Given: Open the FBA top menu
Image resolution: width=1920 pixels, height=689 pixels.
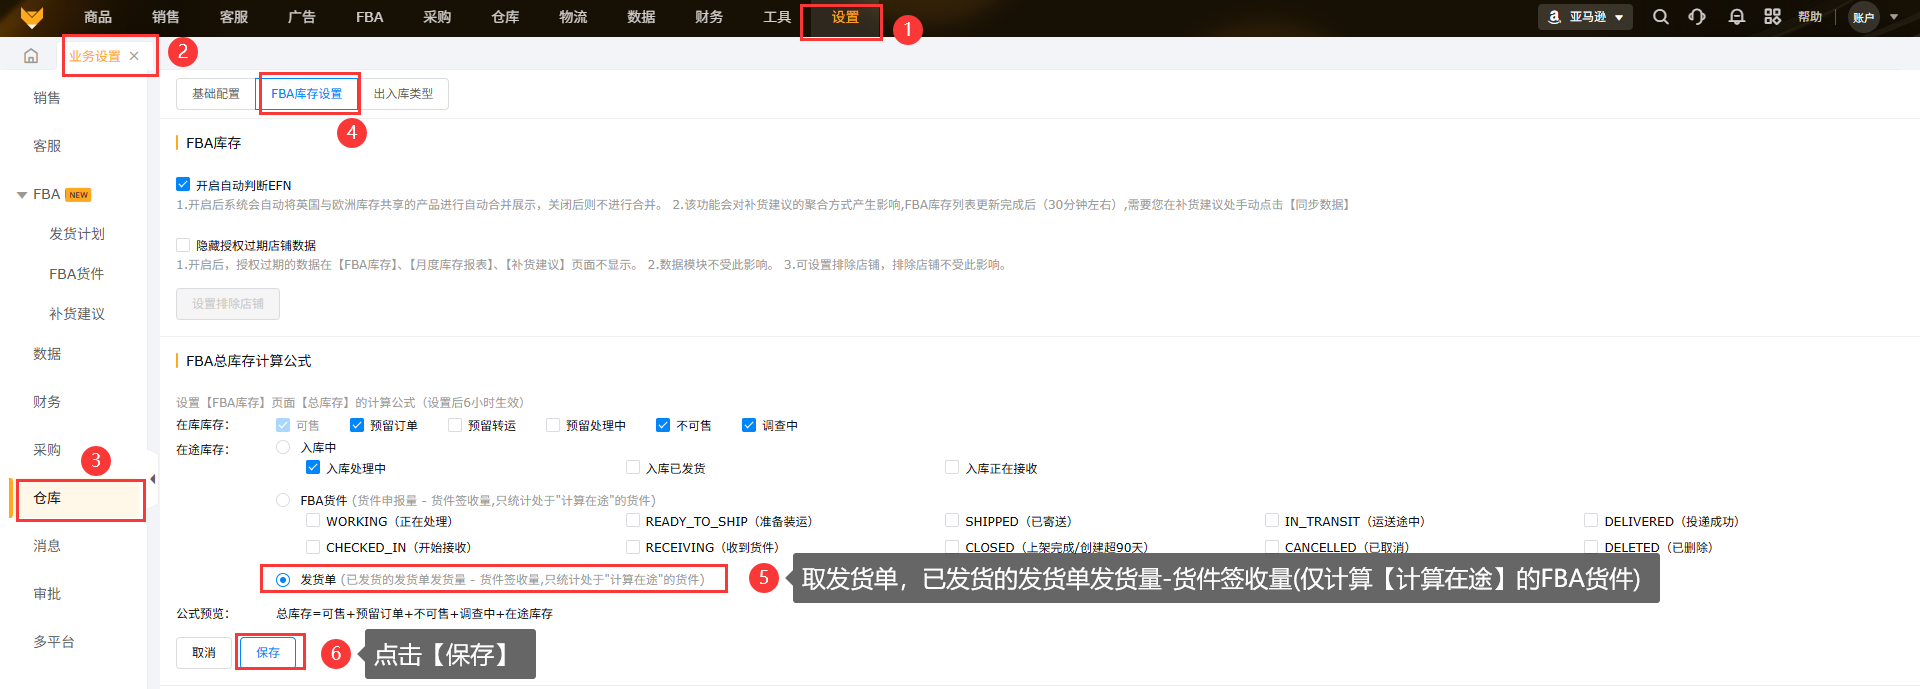Looking at the screenshot, I should pos(370,17).
